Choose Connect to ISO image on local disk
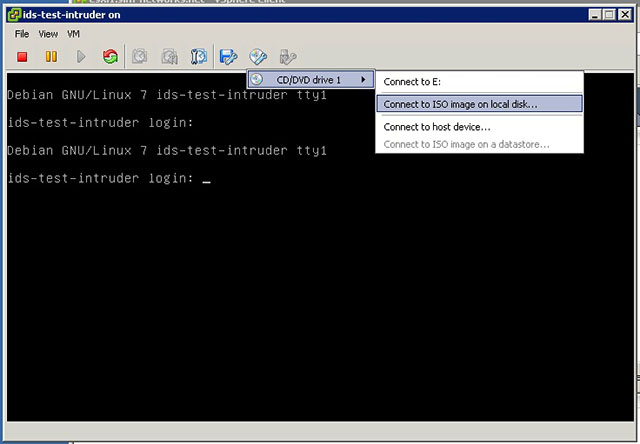This screenshot has height=444, width=640. click(480, 104)
